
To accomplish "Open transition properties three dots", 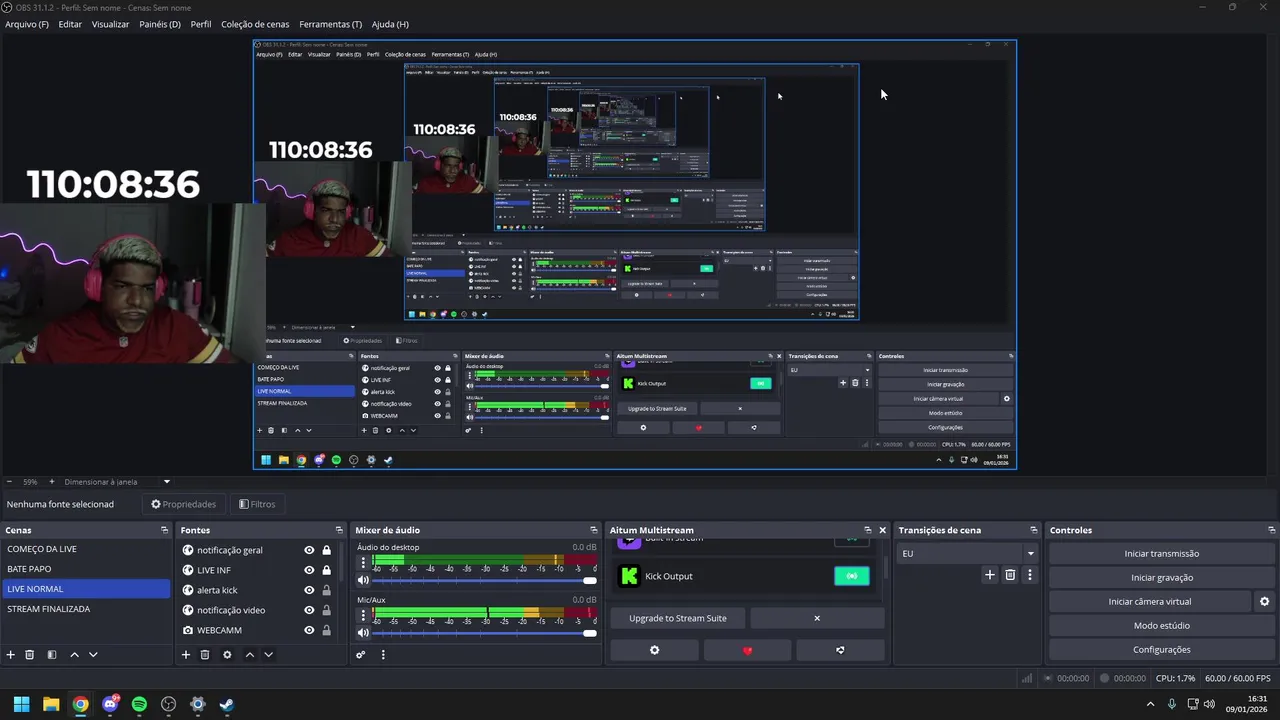I will click(x=1030, y=575).
